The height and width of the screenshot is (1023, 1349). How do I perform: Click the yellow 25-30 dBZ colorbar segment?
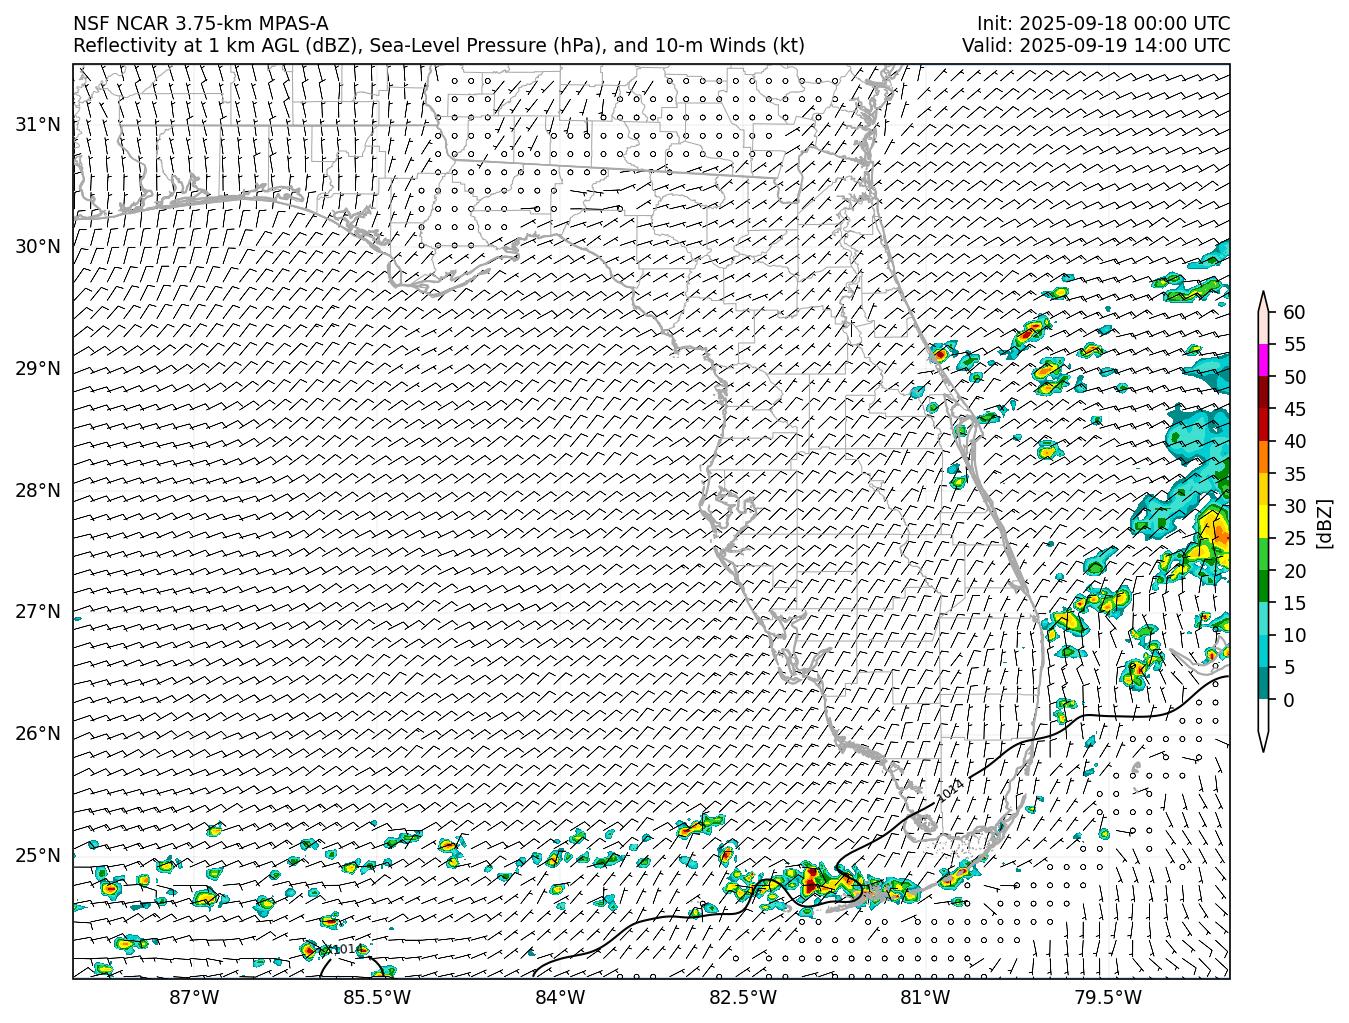(1263, 521)
